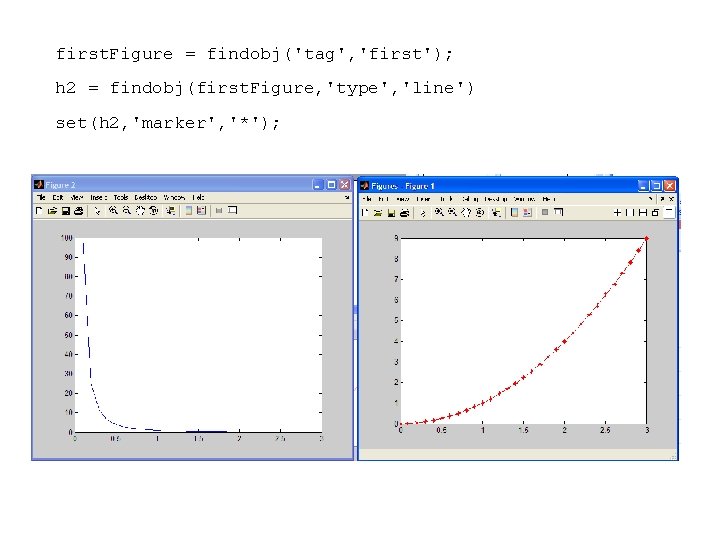Open Tools menu in Figure 2
The height and width of the screenshot is (540, 720).
121,197
